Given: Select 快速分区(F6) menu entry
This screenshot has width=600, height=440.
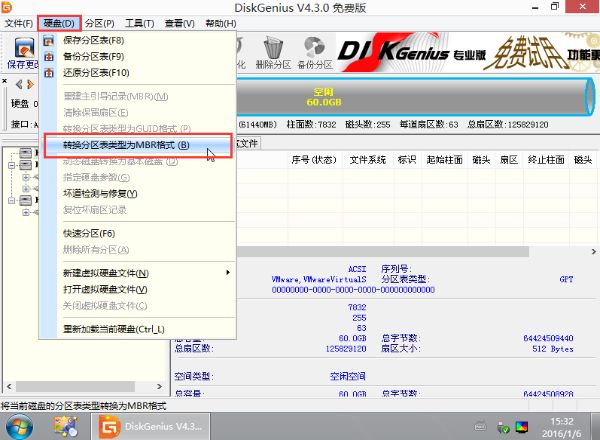Looking at the screenshot, I should [138, 233].
